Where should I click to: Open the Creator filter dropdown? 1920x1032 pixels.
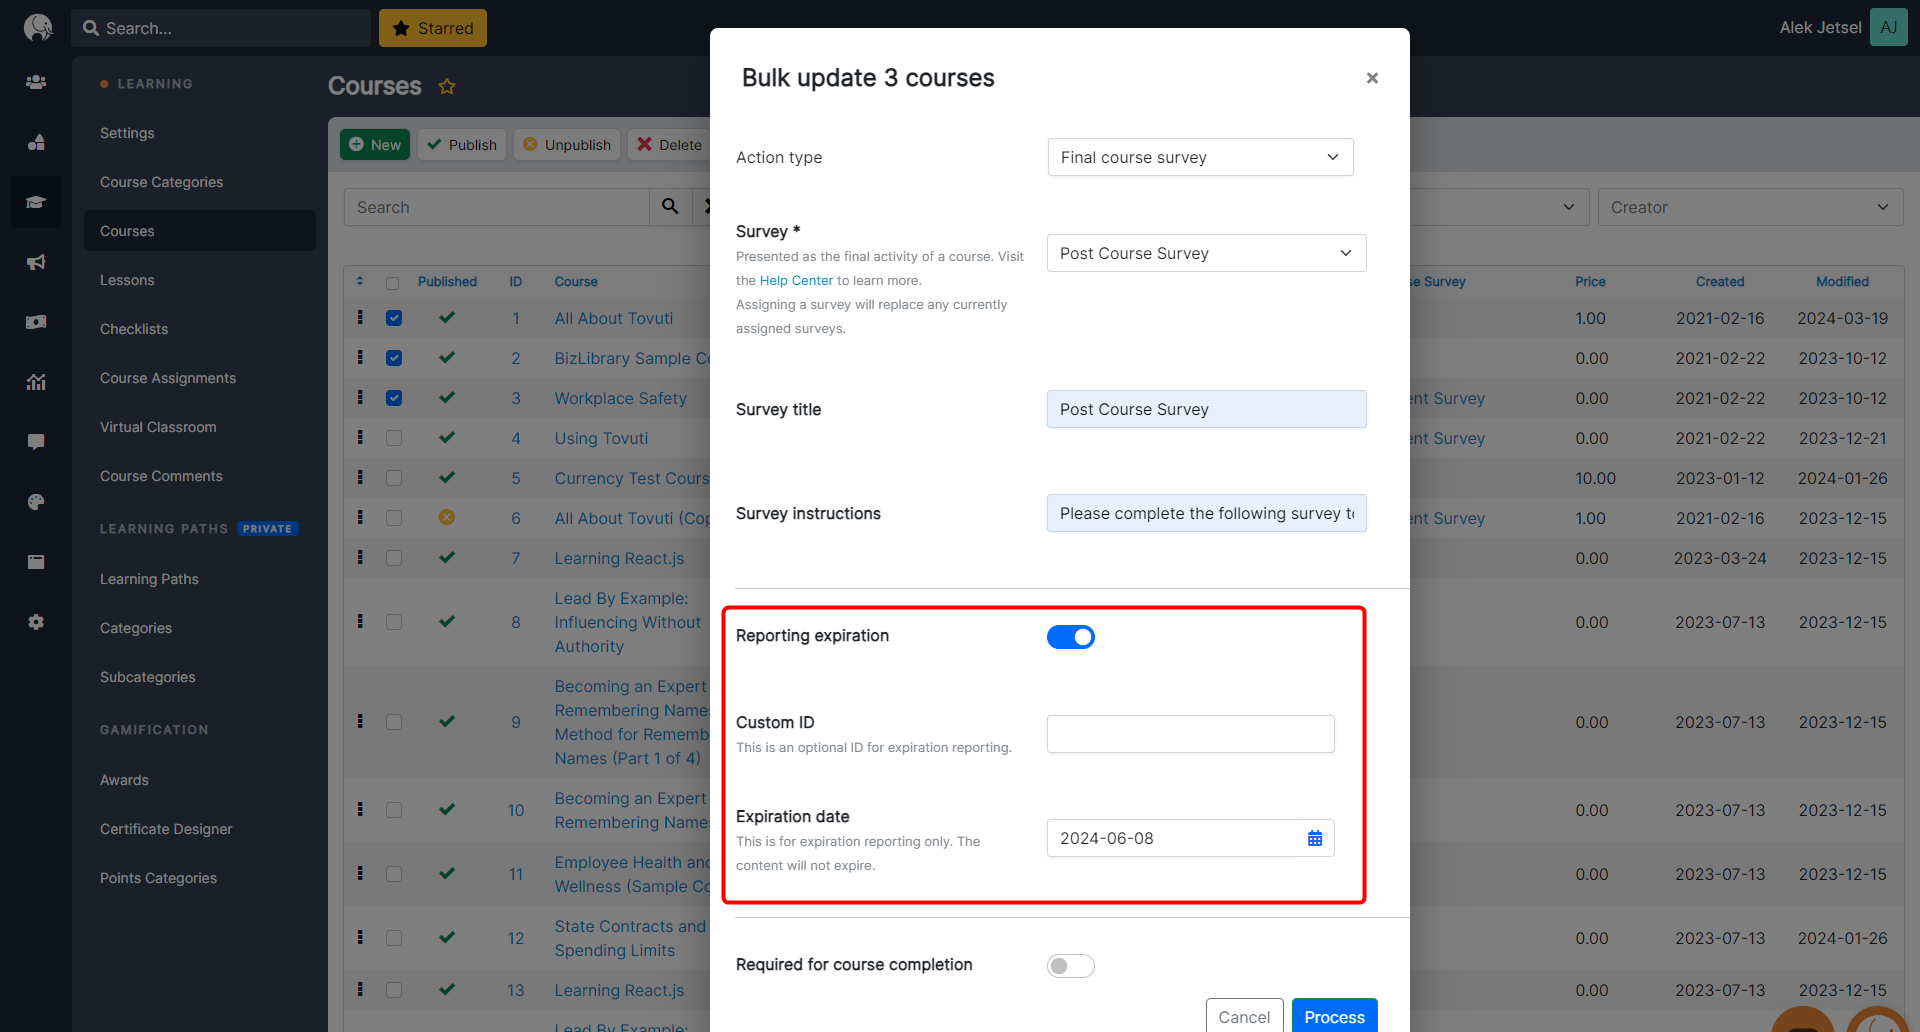click(x=1749, y=207)
